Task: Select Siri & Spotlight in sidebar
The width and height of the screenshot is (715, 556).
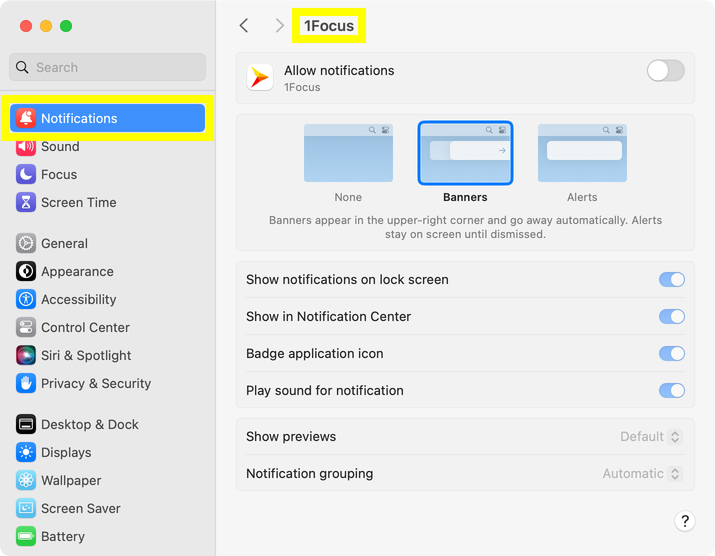Action: (107, 355)
